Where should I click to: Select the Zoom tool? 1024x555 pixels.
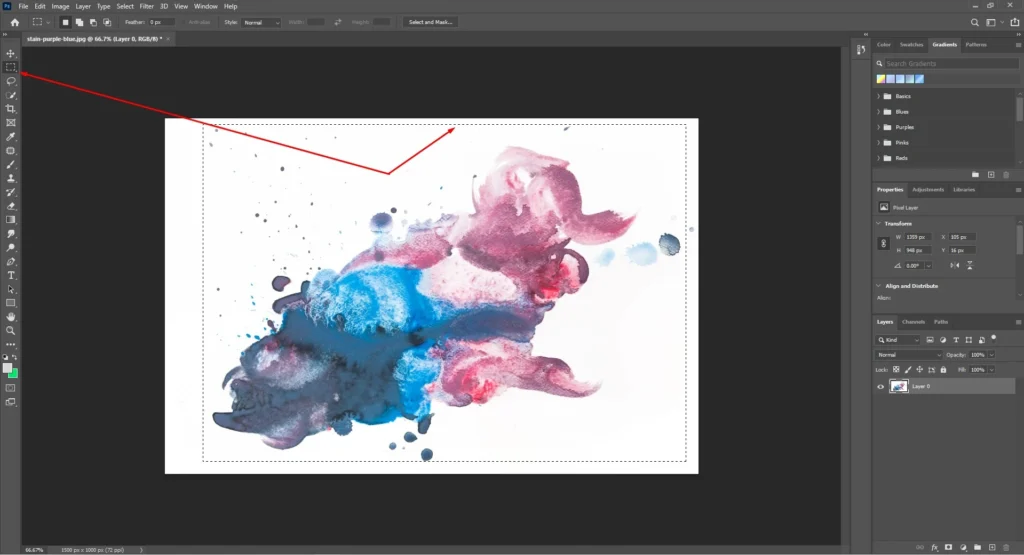10,331
